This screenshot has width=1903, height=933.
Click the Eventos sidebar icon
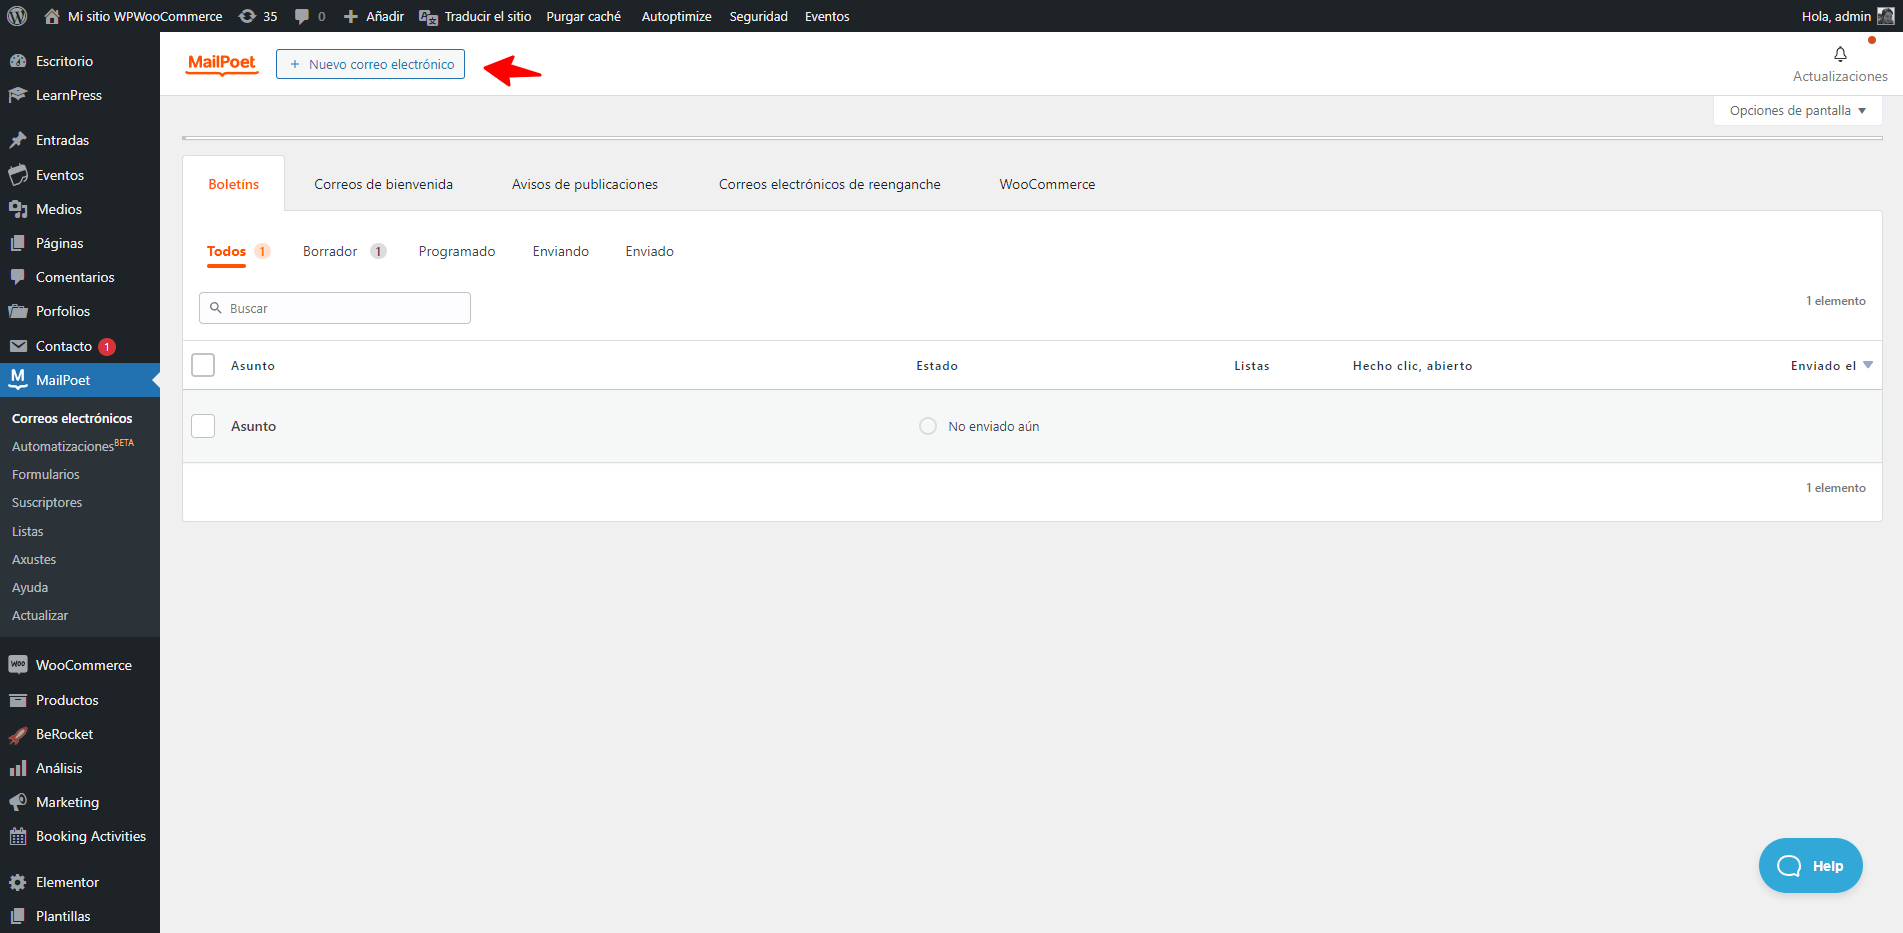[x=18, y=175]
